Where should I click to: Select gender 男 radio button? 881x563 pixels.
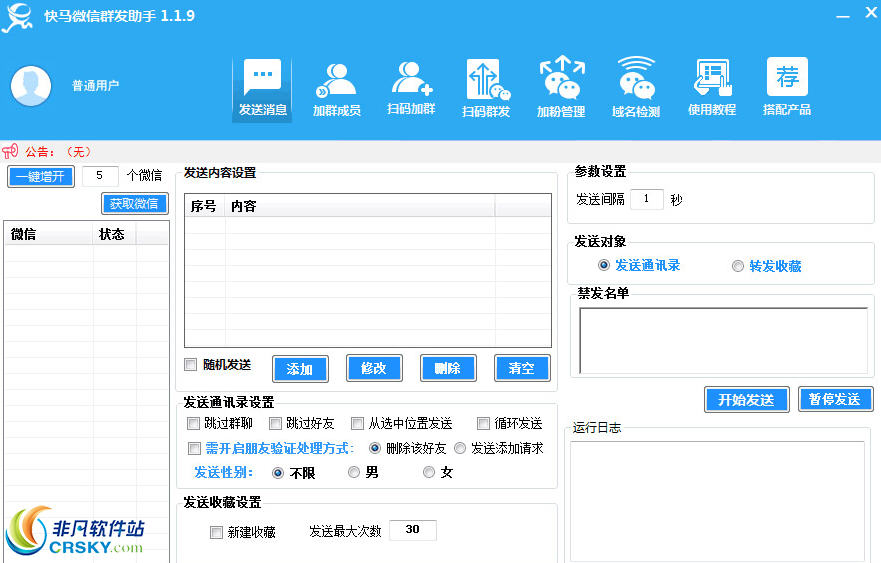point(354,472)
